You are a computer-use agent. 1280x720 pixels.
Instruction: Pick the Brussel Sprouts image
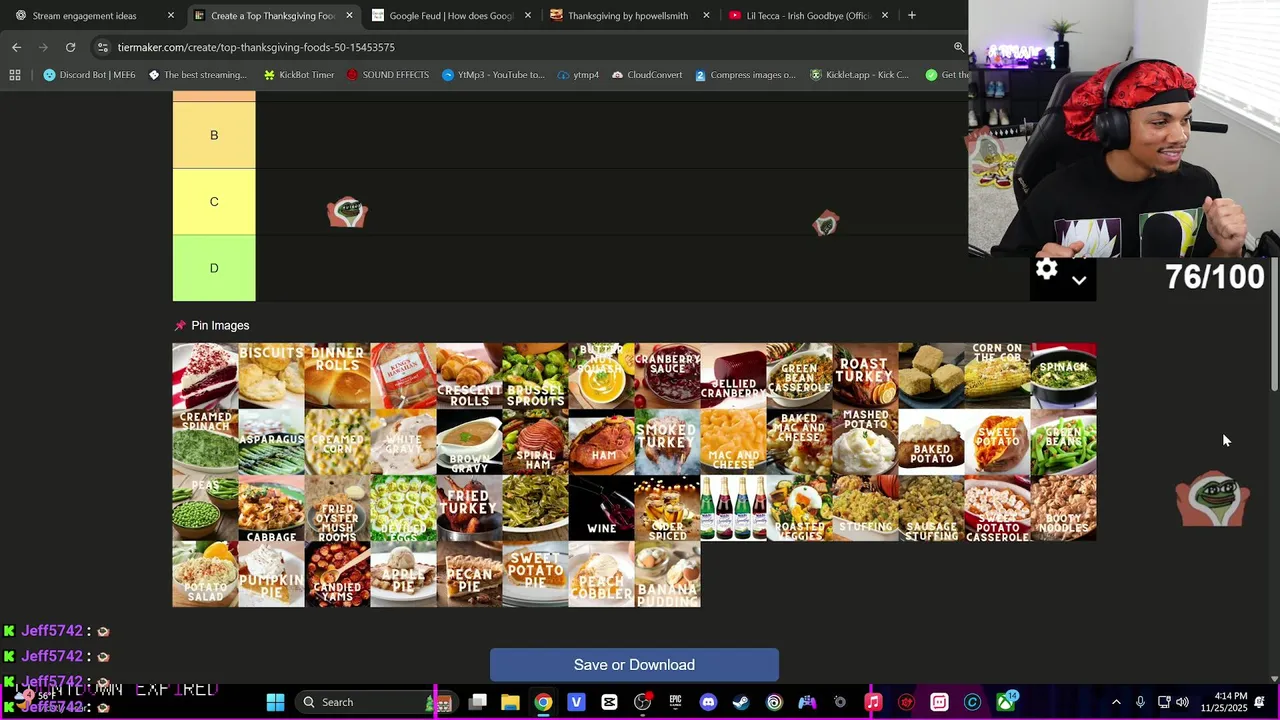coord(535,376)
